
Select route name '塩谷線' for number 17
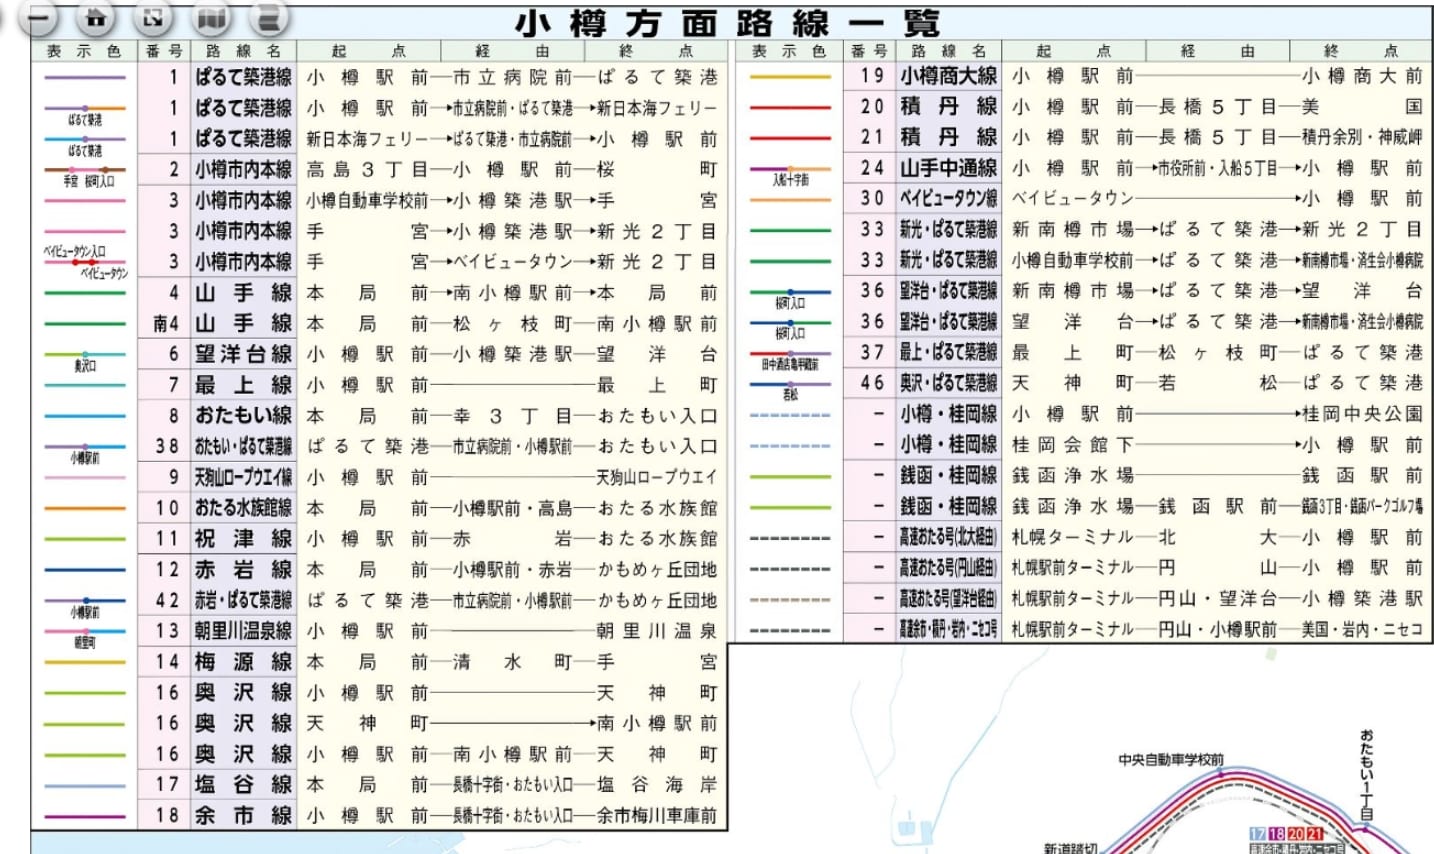pyautogui.click(x=243, y=785)
